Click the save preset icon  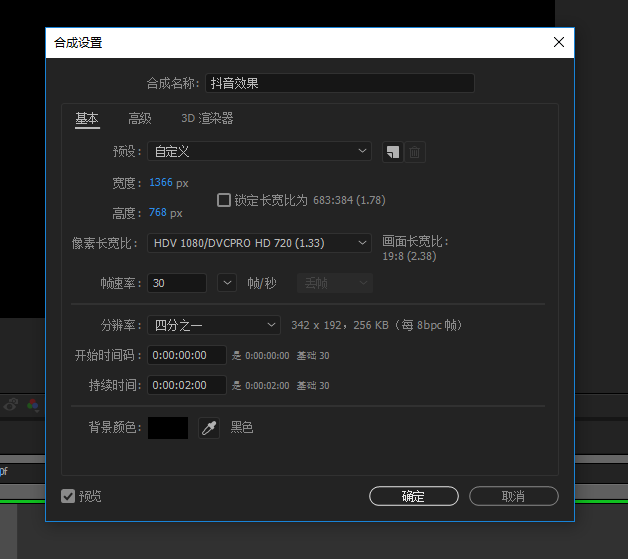[x=393, y=152]
